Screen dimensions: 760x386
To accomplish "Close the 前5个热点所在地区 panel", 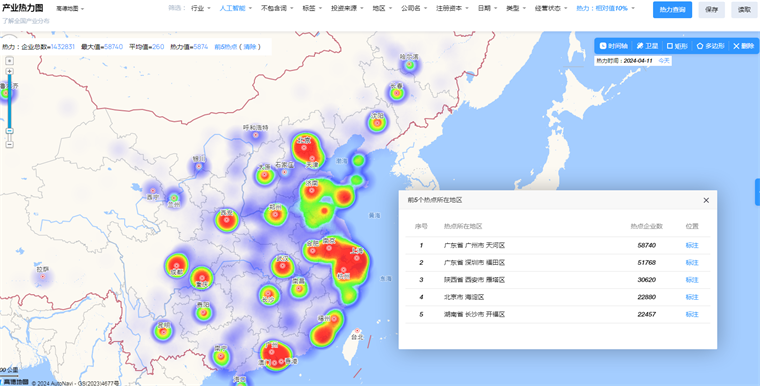I will [706, 200].
